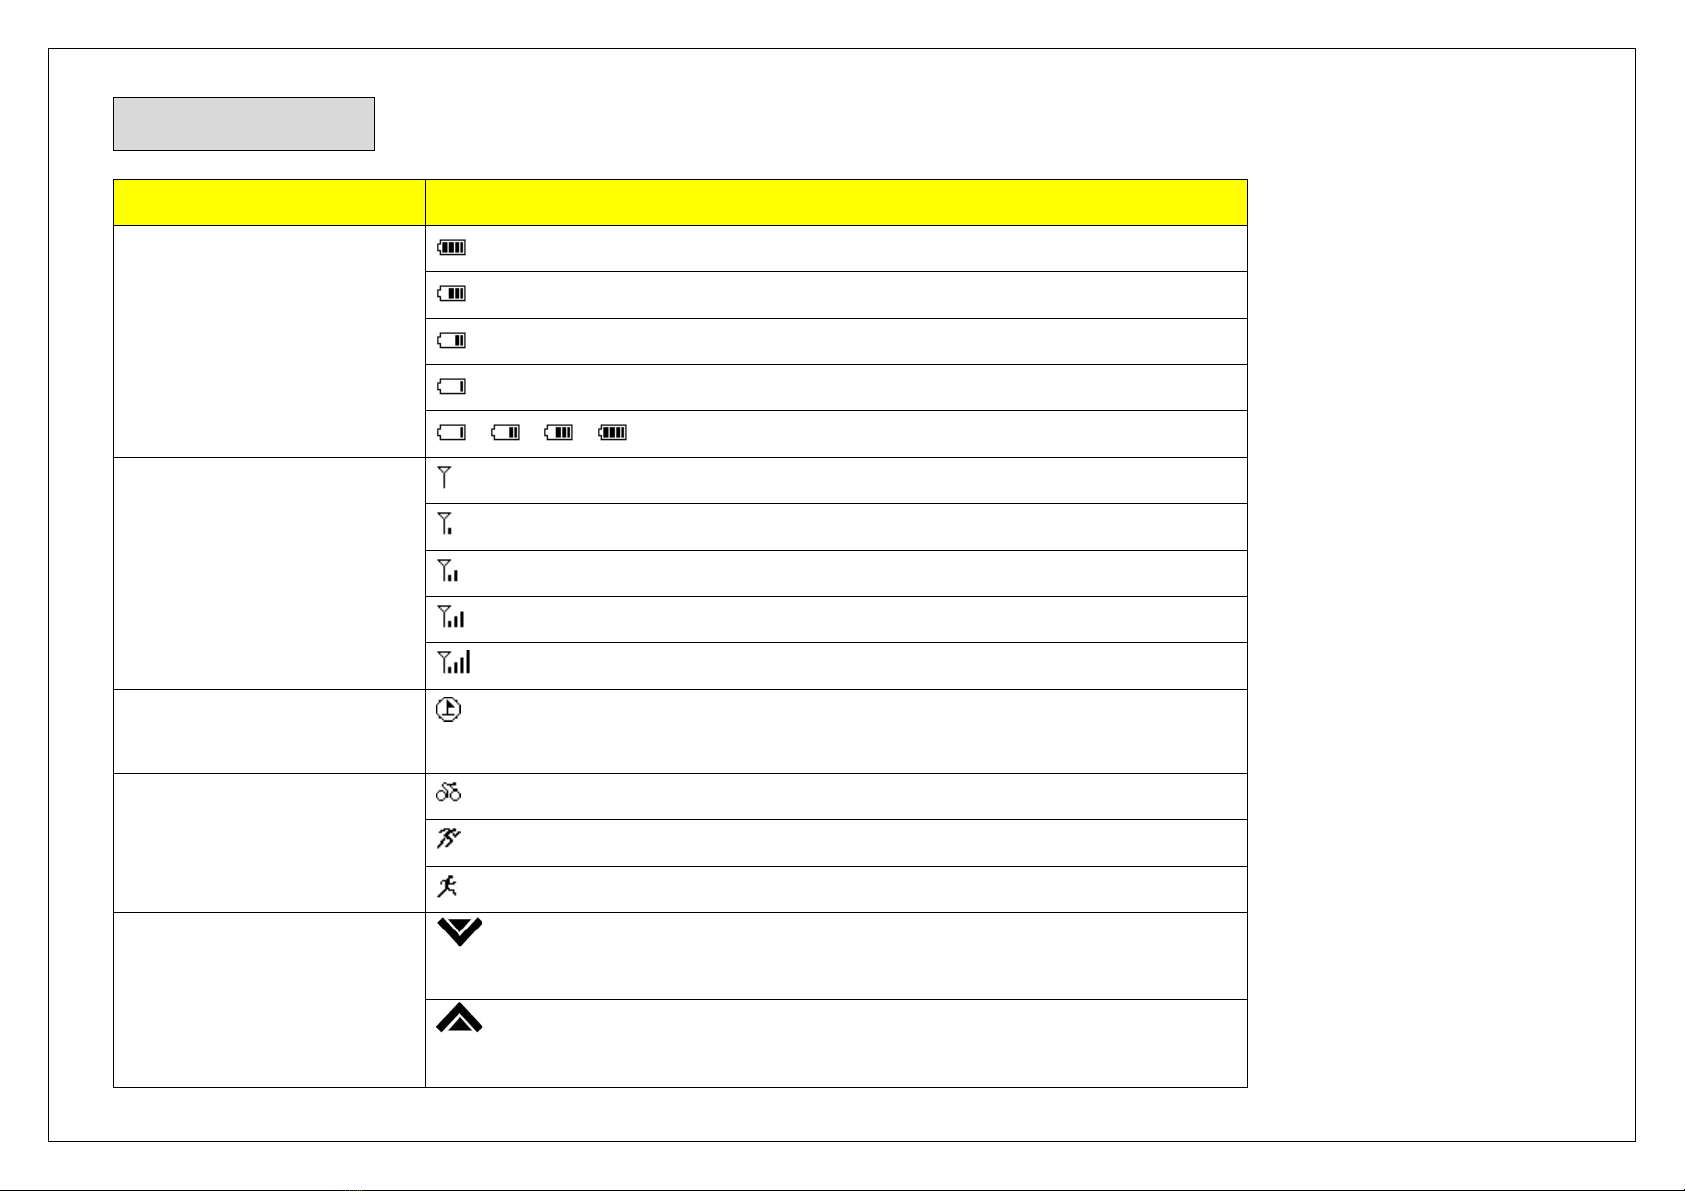Select the sprinting runner icon
Image resolution: width=1685 pixels, height=1191 pixels.
[448, 839]
